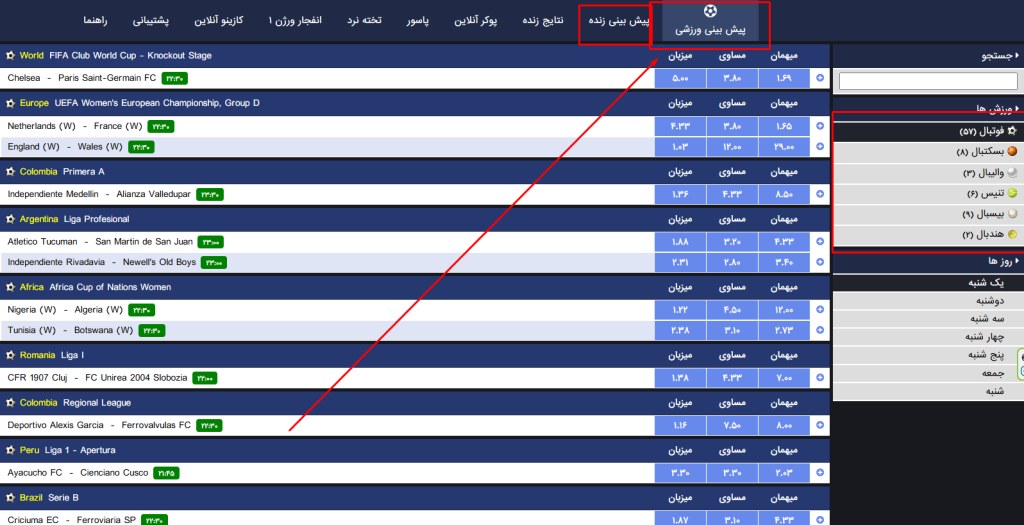1024x525 pixels.
Task: Click the green time badge beside Ayacucho FC match
Action: pos(167,473)
